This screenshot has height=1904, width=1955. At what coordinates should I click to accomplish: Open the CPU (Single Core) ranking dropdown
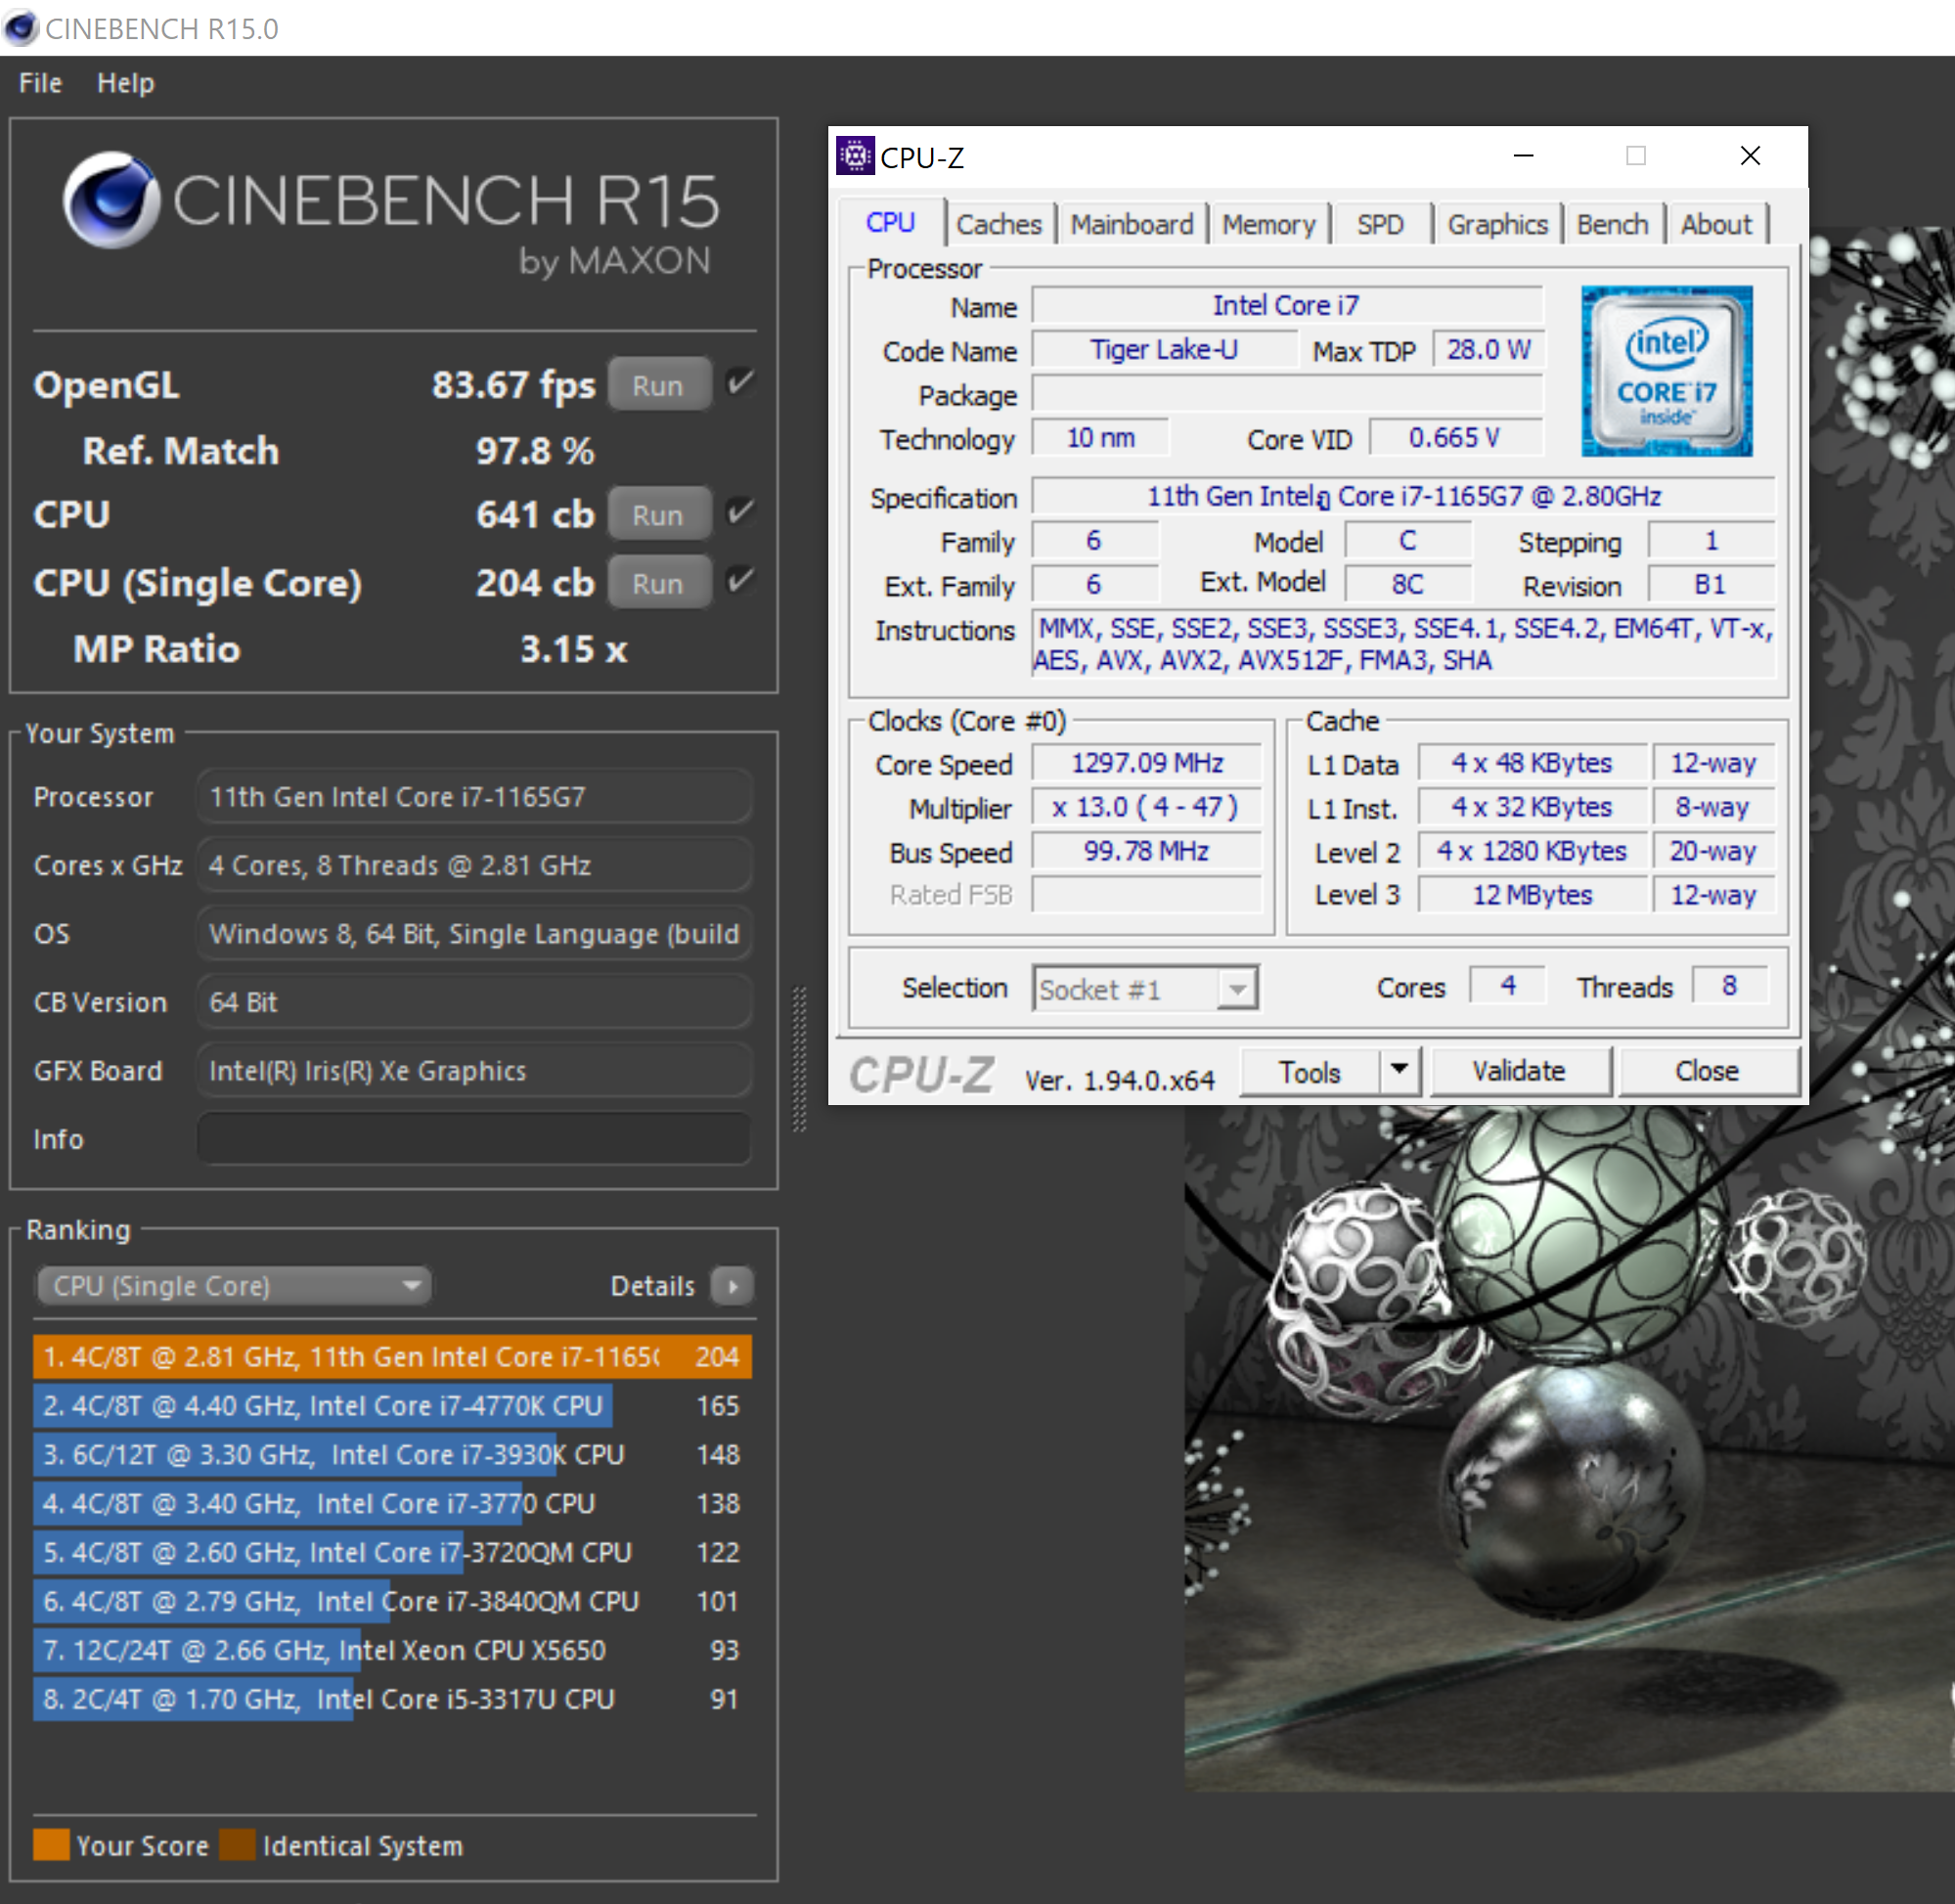pyautogui.click(x=234, y=1286)
